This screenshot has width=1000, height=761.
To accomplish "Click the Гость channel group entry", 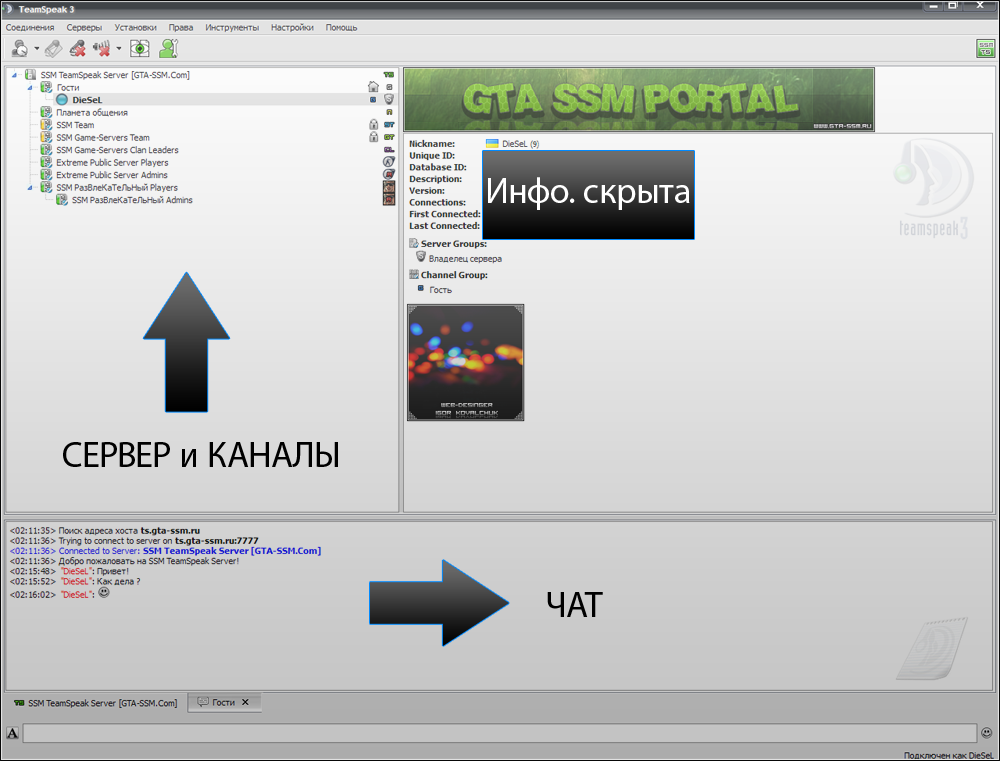I will tap(440, 290).
